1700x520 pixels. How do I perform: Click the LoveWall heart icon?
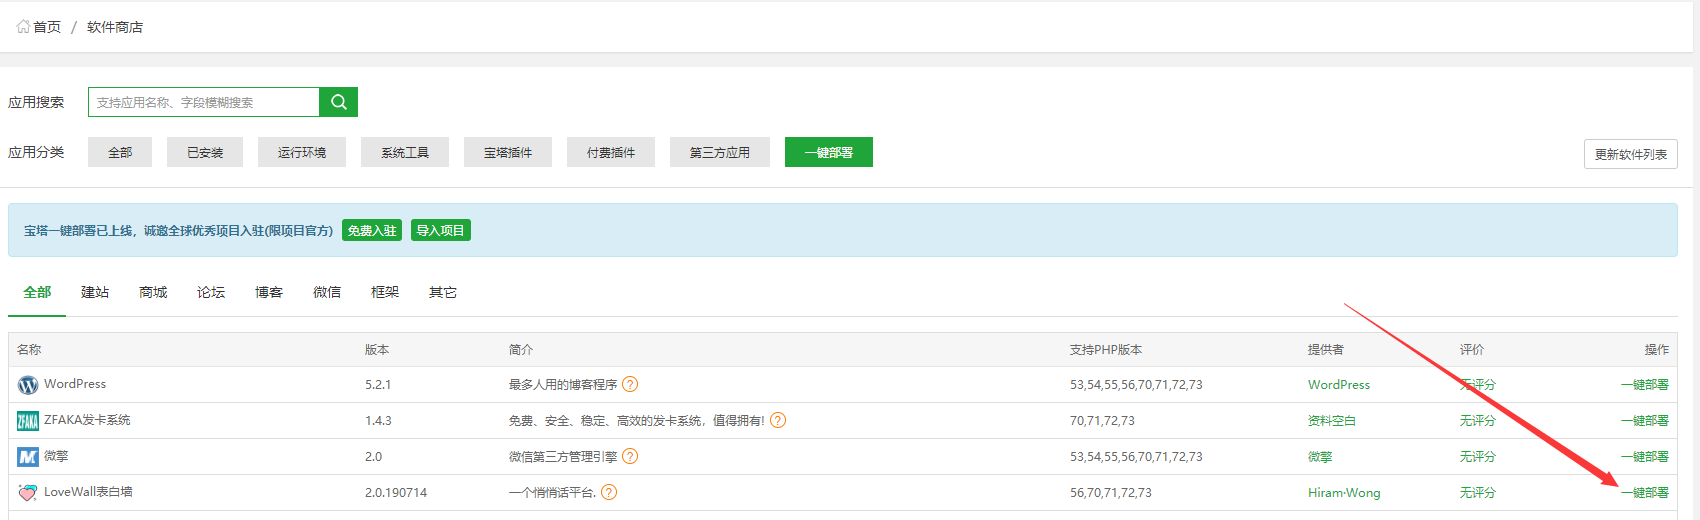(28, 493)
